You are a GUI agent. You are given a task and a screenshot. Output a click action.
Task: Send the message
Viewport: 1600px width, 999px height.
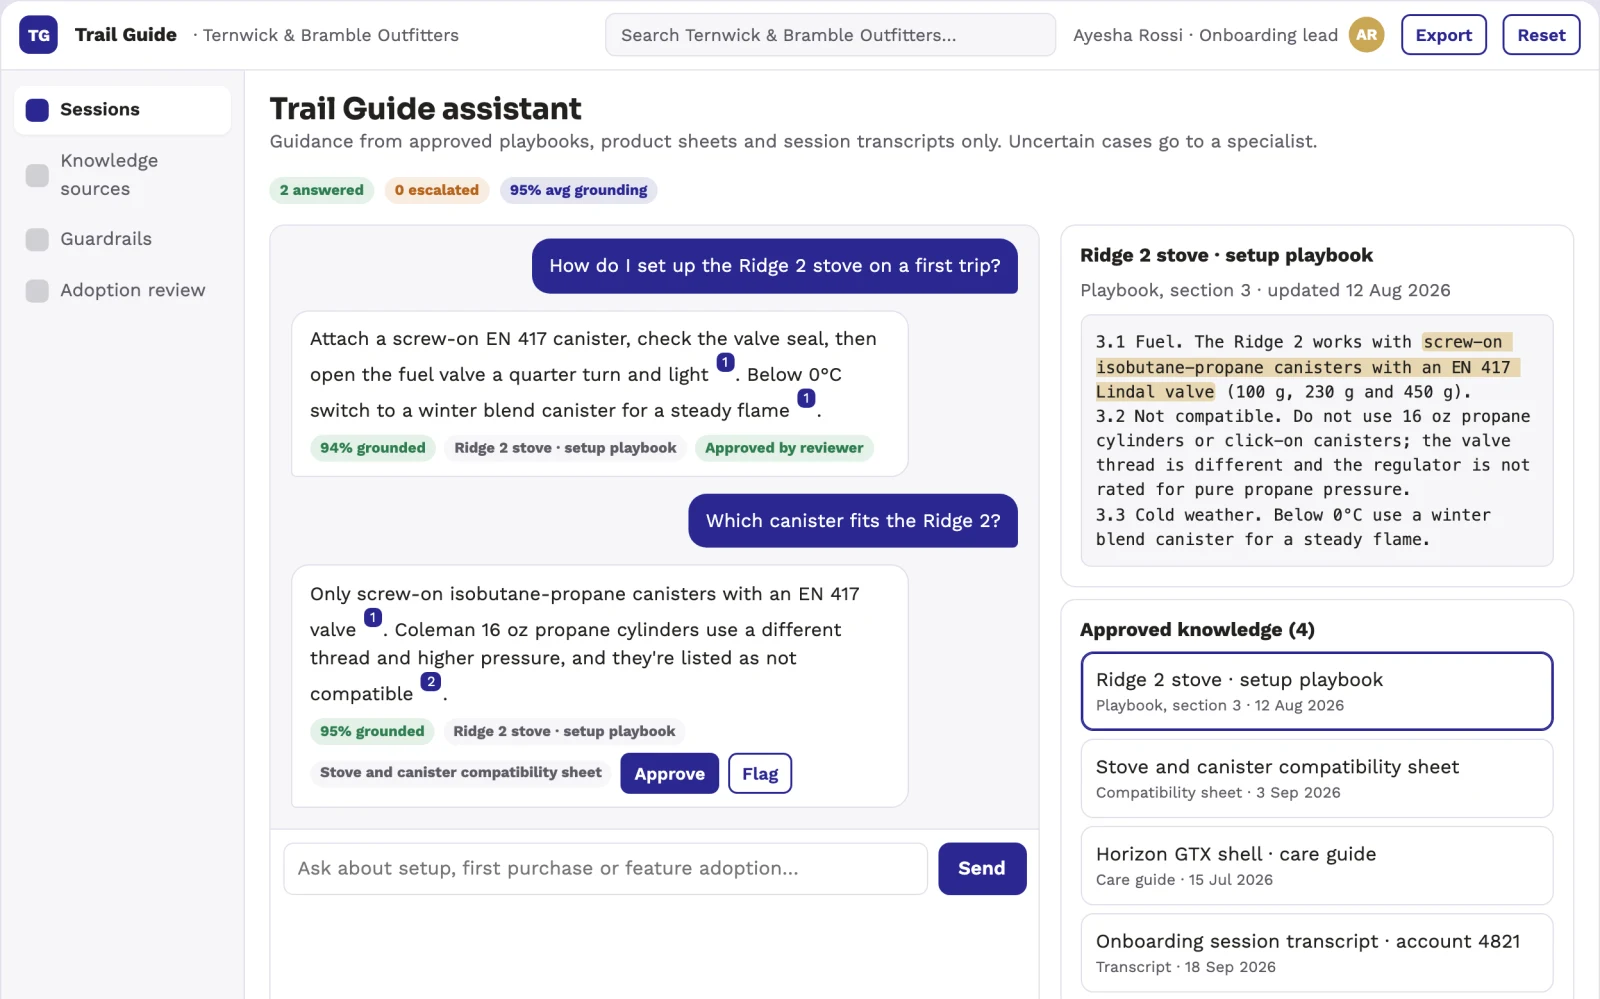pos(982,869)
